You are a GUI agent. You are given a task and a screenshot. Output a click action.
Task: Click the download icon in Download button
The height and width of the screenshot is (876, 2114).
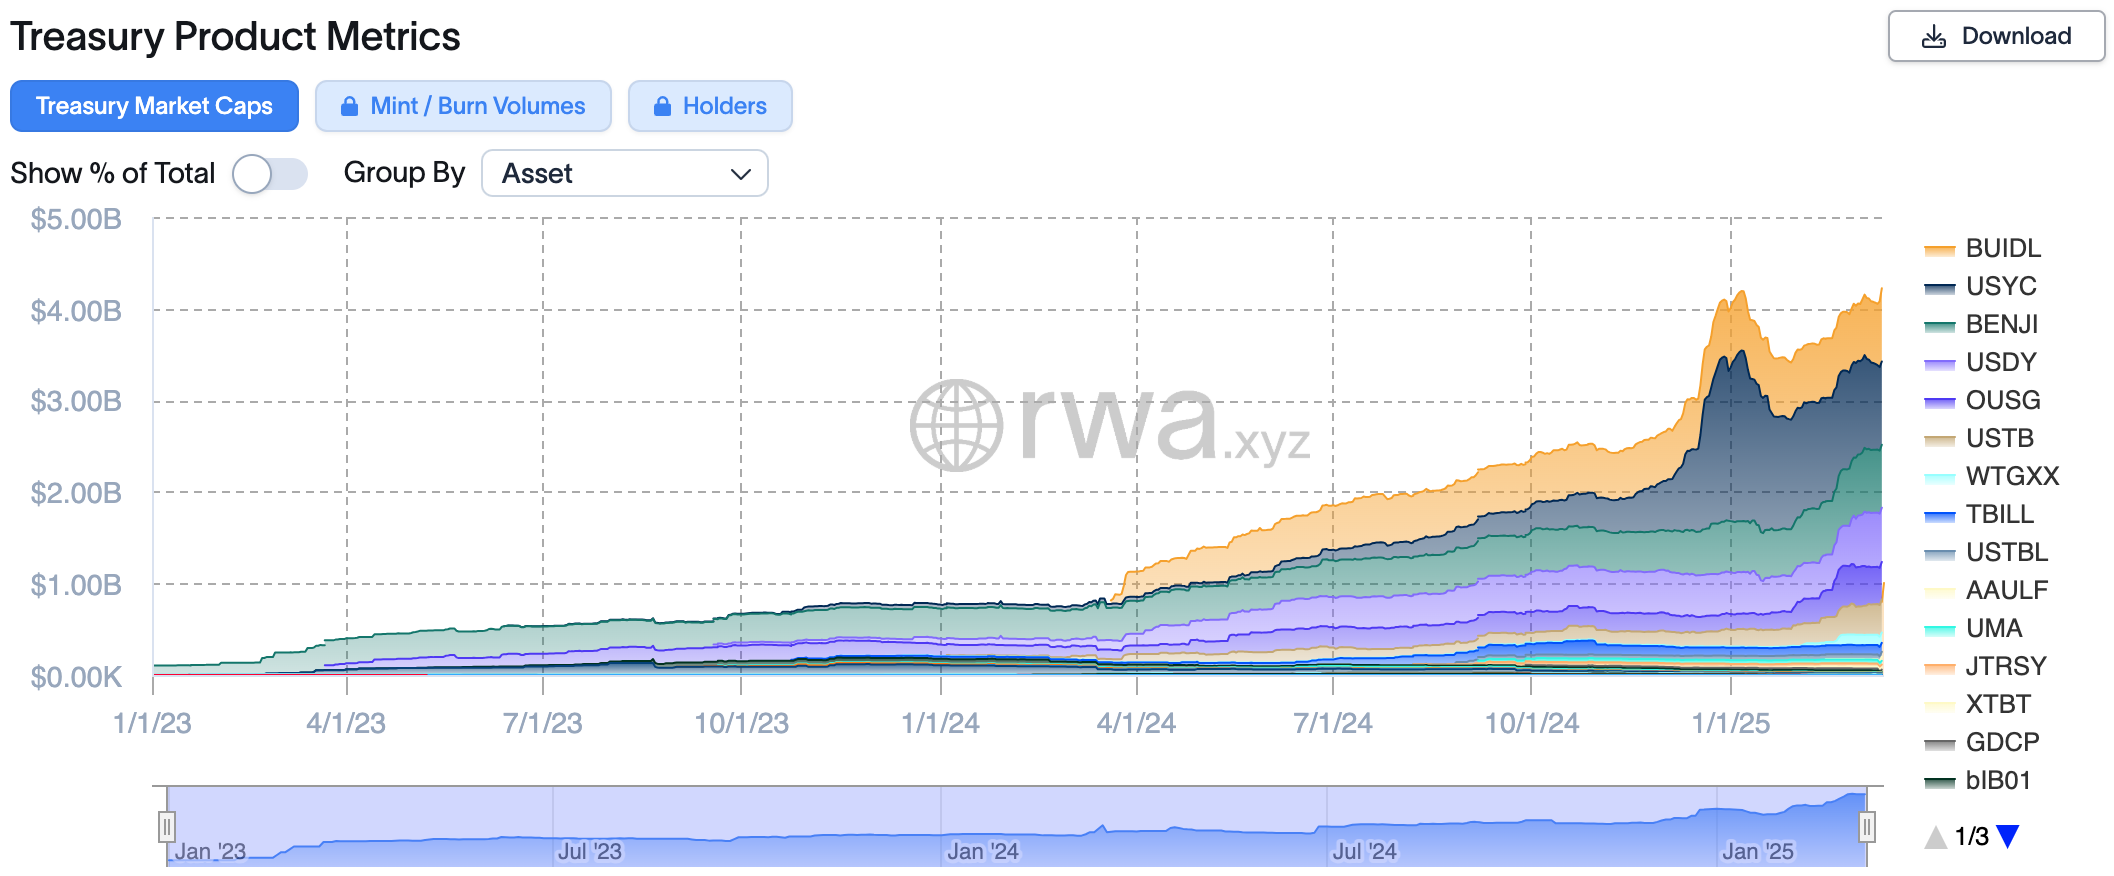1934,37
